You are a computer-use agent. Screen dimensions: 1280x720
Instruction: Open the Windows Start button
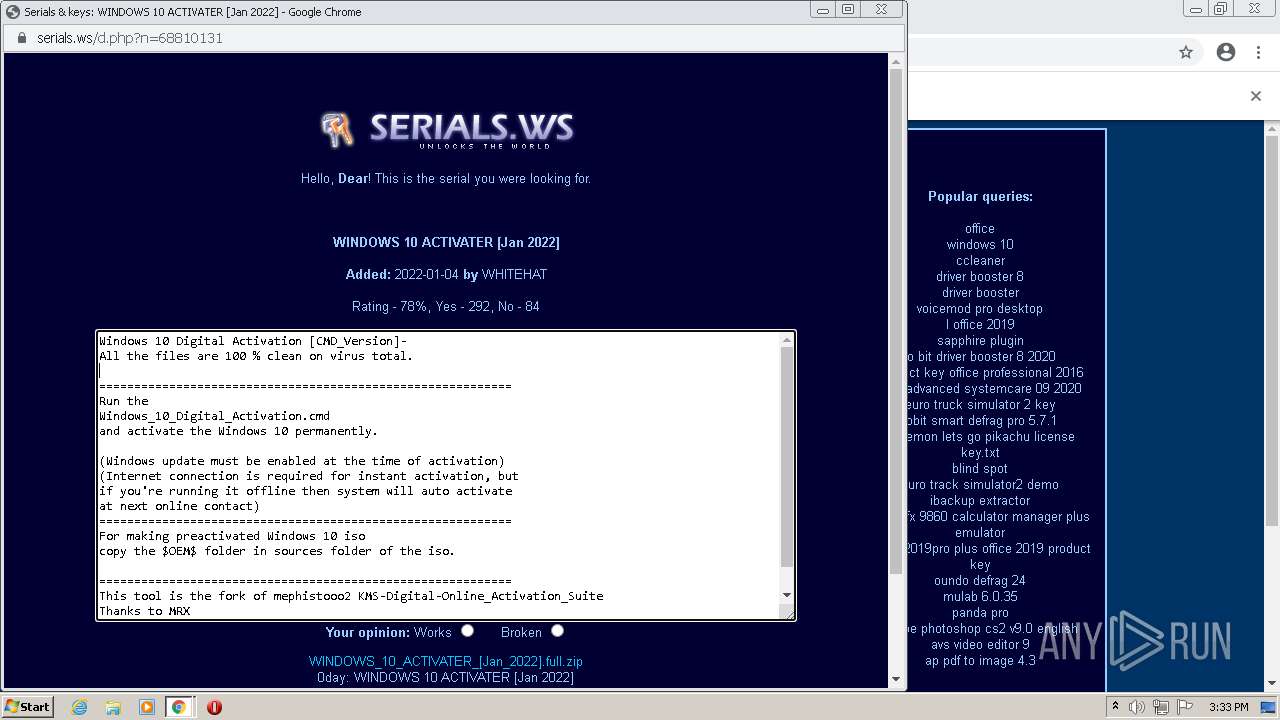tap(28, 706)
